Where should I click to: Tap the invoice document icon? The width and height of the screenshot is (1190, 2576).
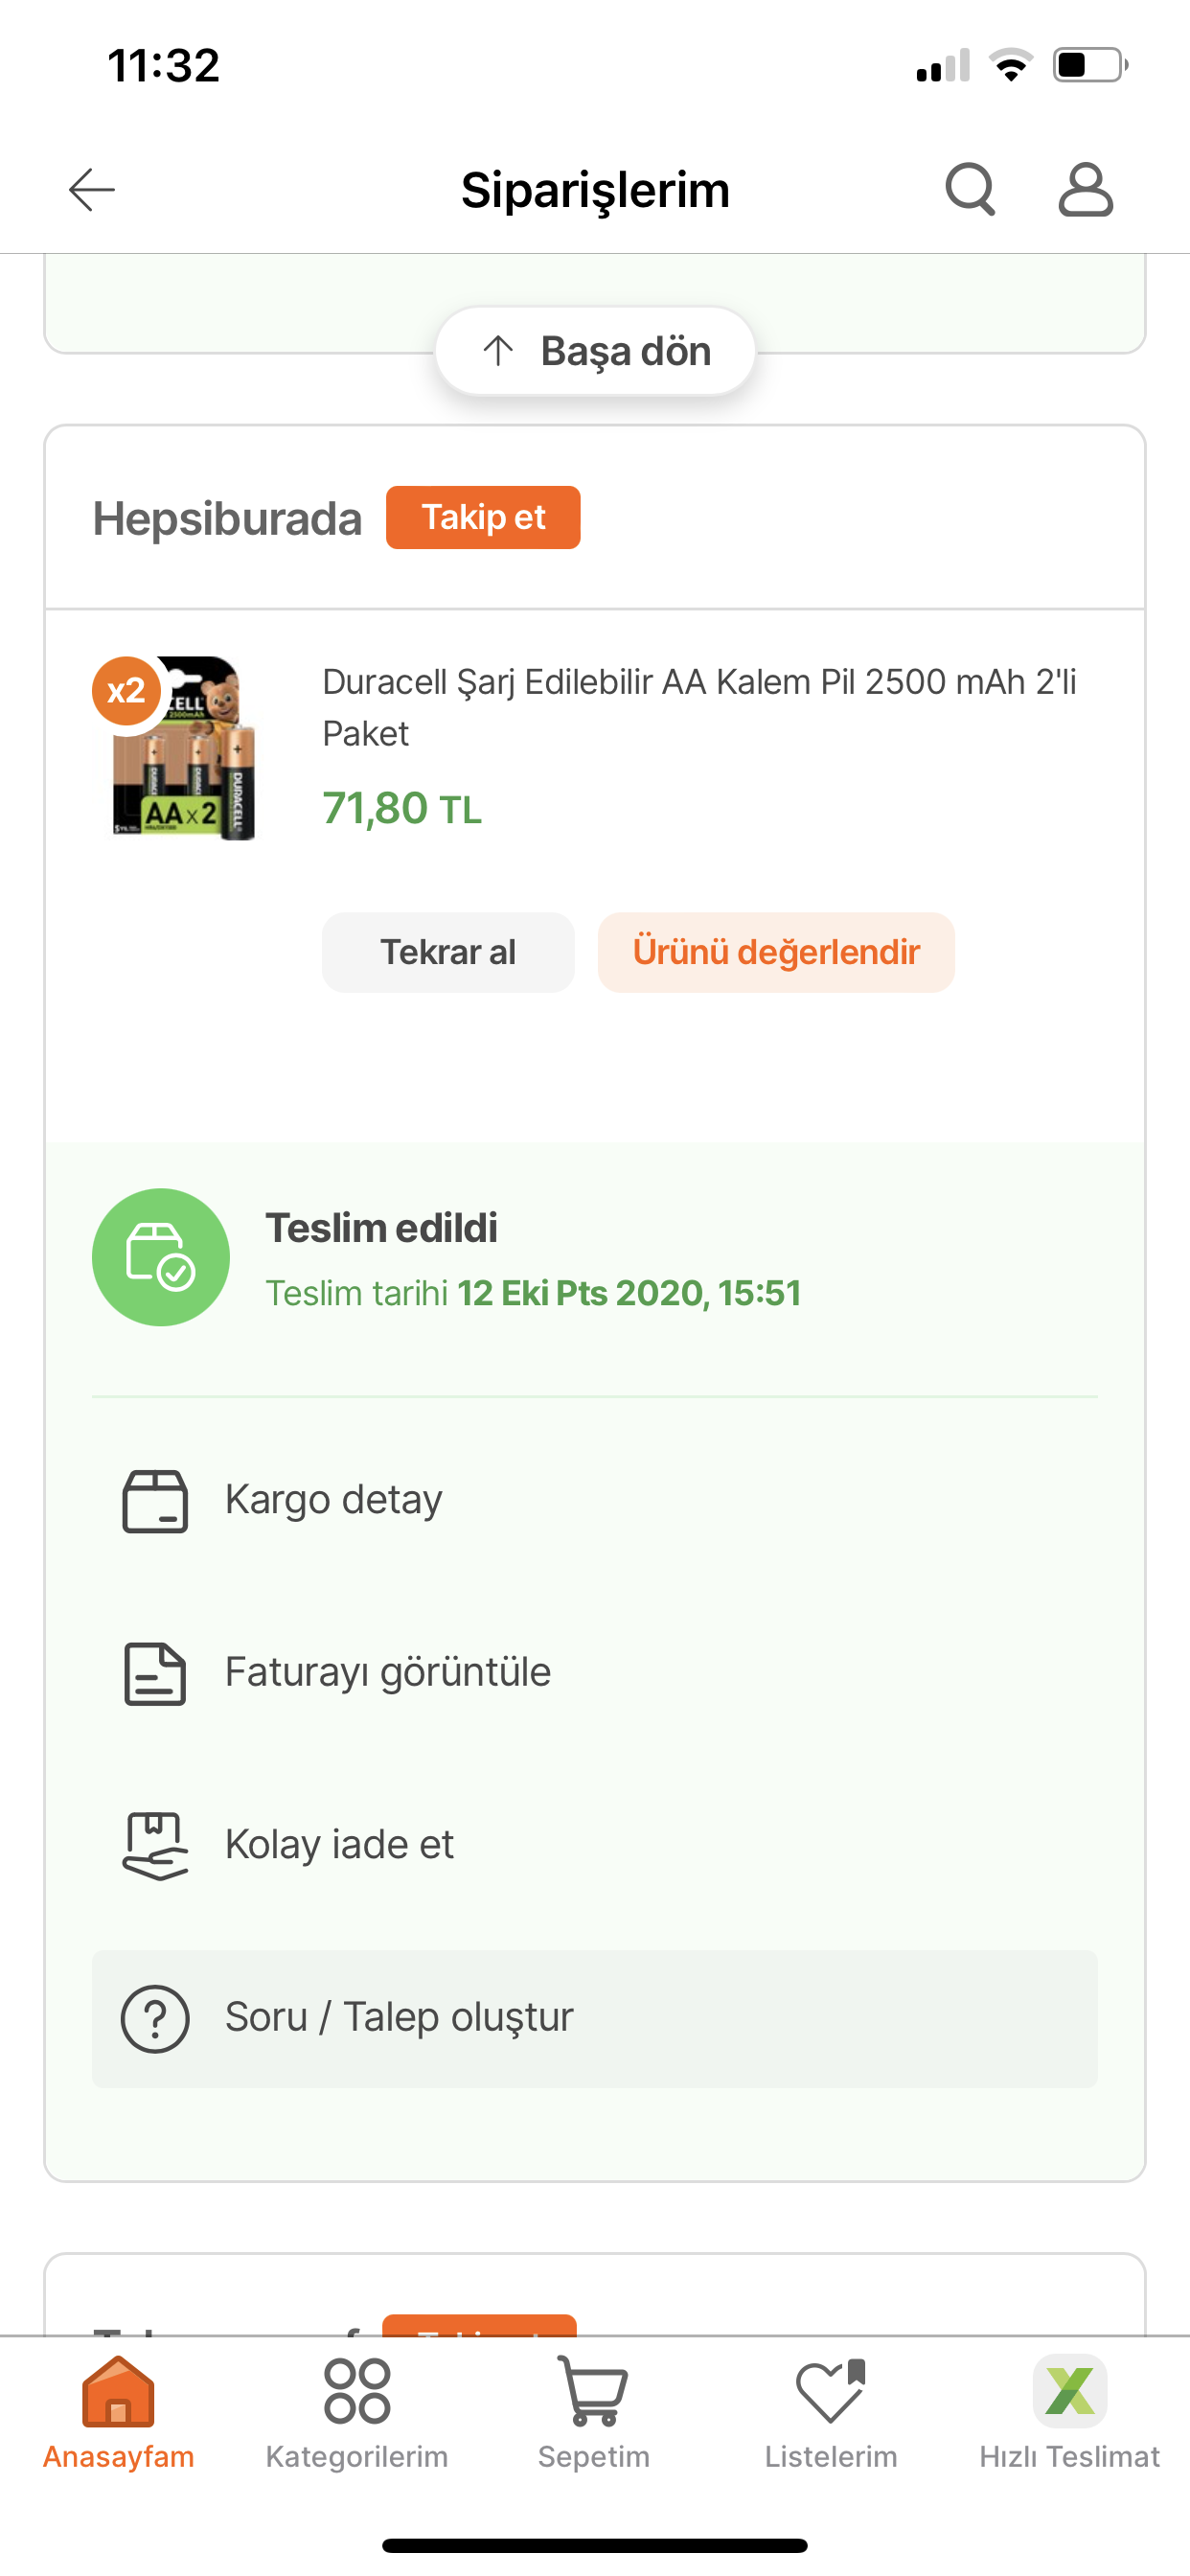click(155, 1673)
